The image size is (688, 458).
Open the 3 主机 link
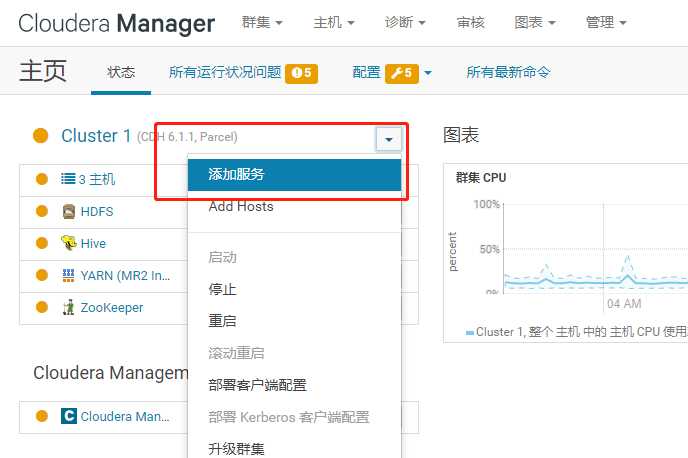(x=97, y=179)
